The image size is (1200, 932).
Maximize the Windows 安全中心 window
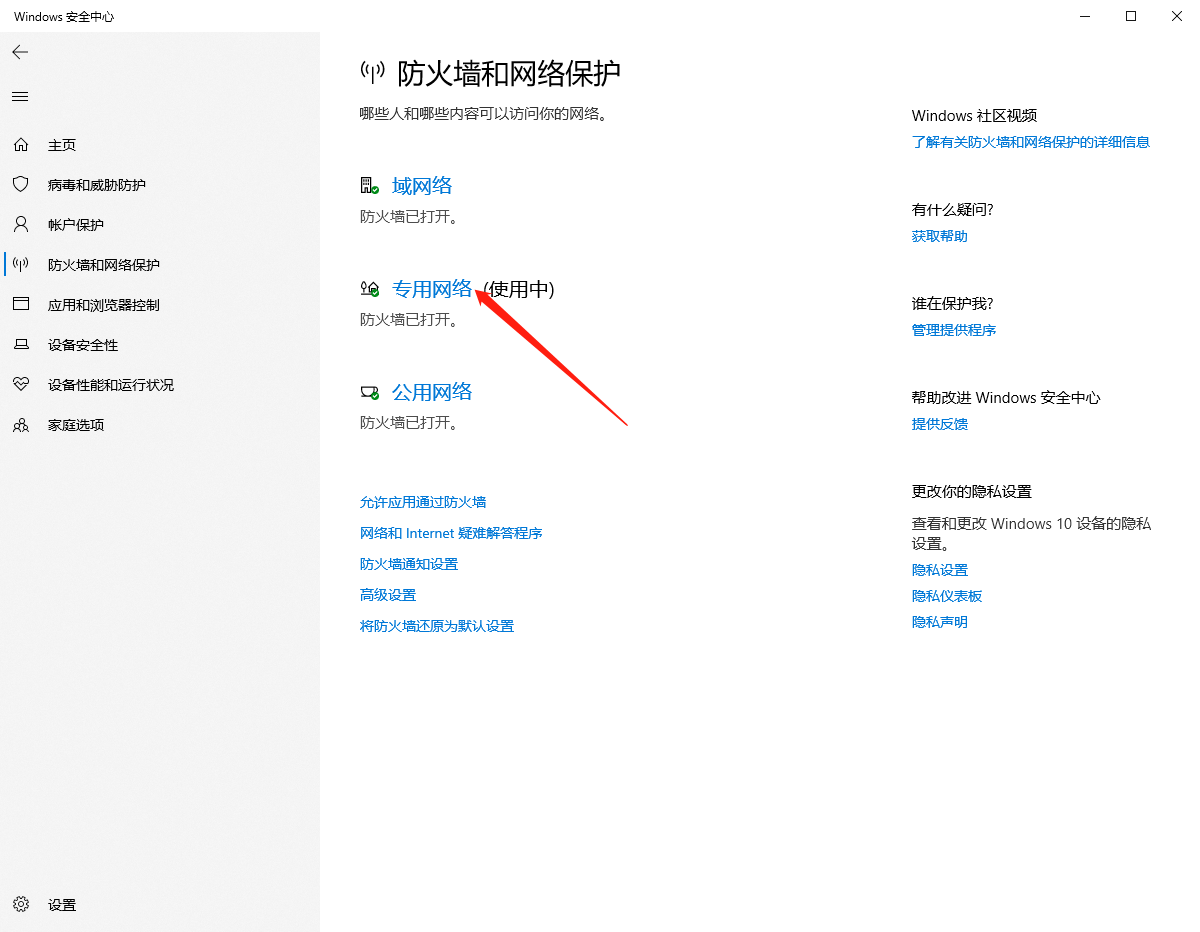click(1131, 16)
